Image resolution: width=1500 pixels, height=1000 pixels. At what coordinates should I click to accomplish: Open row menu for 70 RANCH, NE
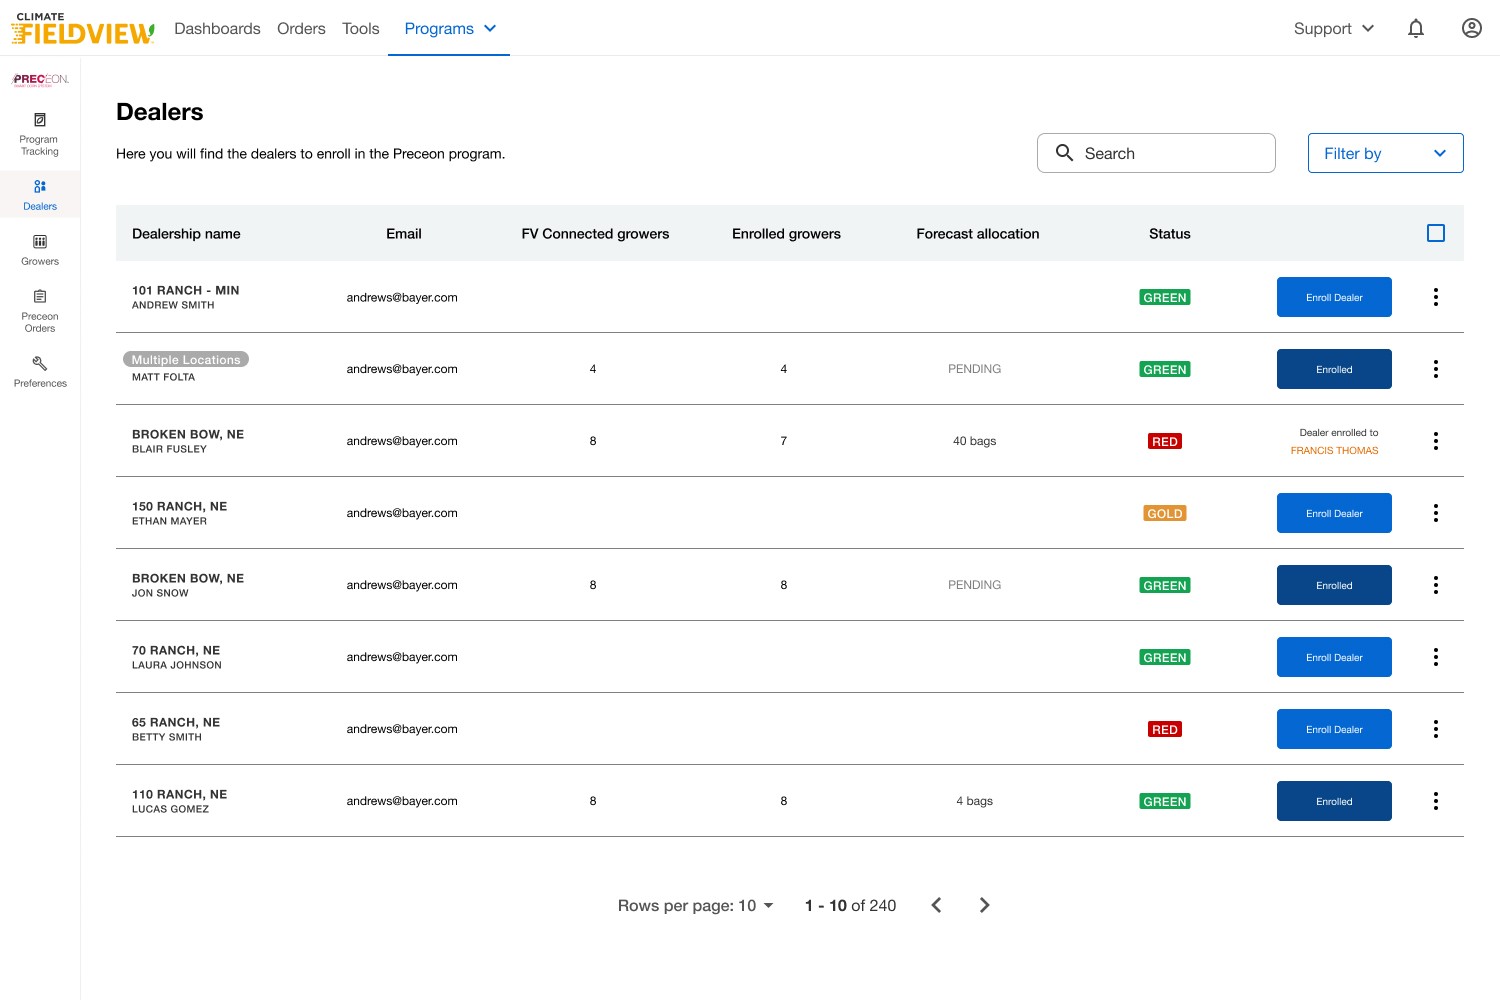(1436, 657)
